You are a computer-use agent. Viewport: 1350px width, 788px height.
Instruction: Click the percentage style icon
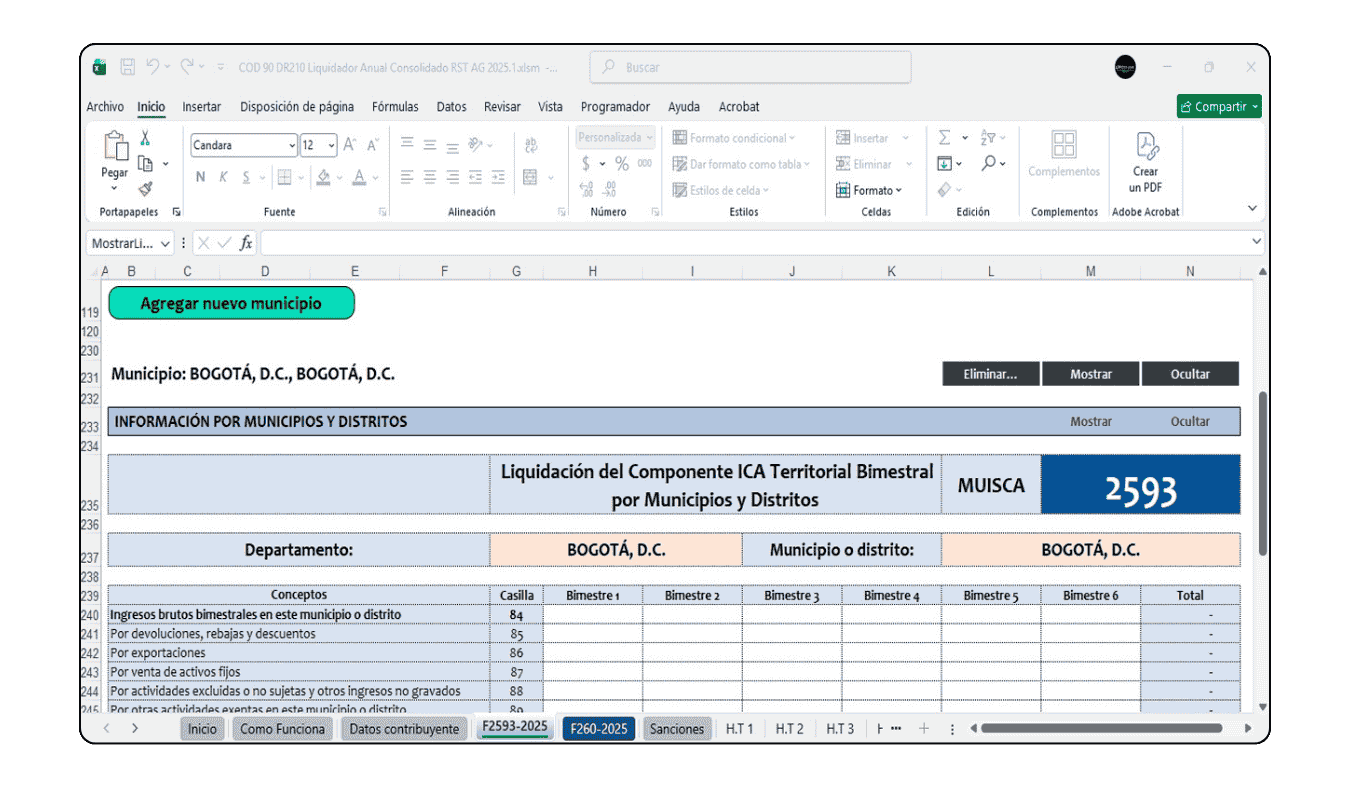coord(621,163)
